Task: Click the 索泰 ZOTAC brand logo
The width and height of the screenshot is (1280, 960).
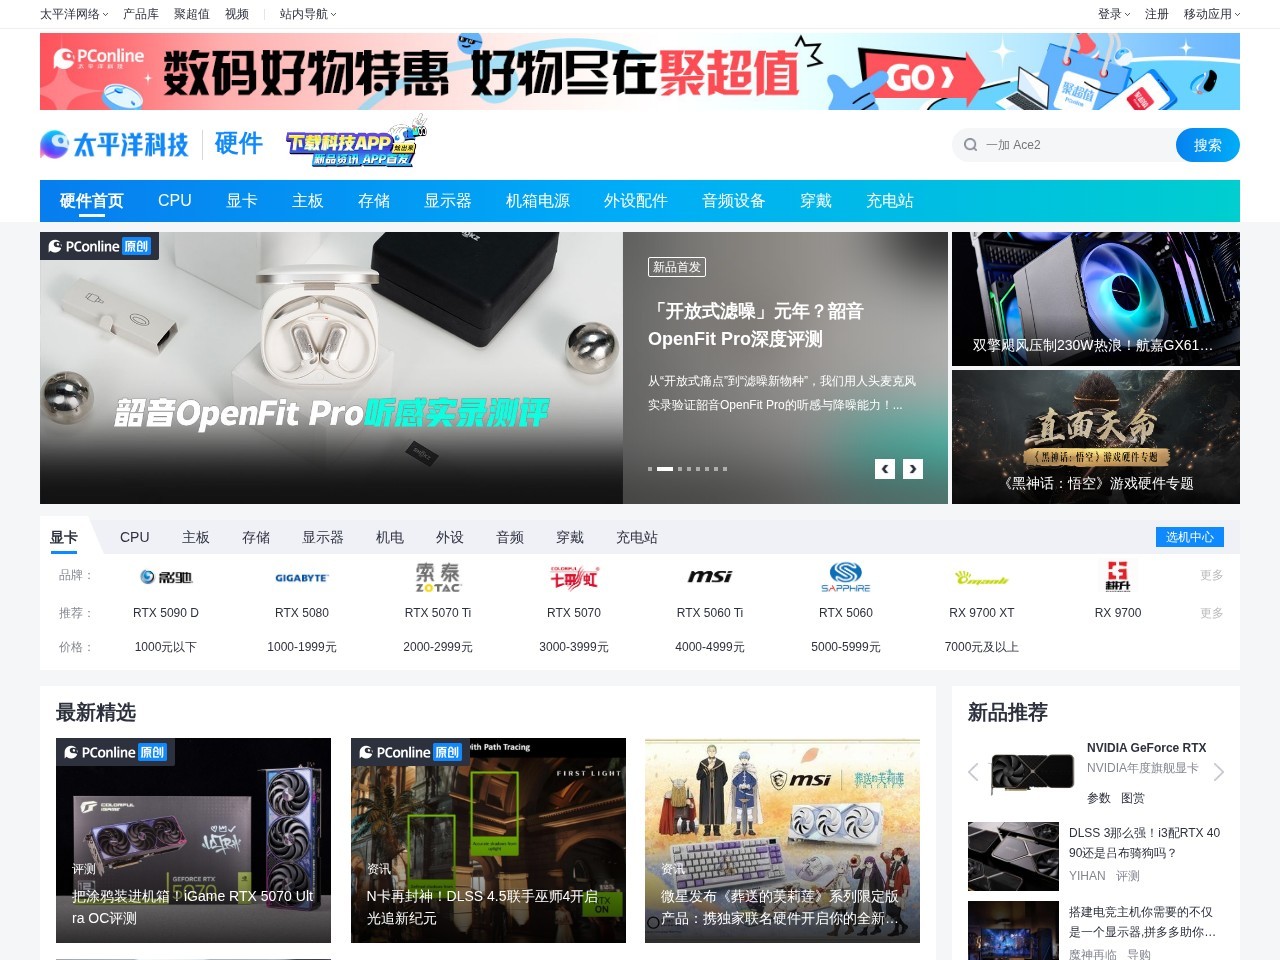Action: (x=438, y=577)
